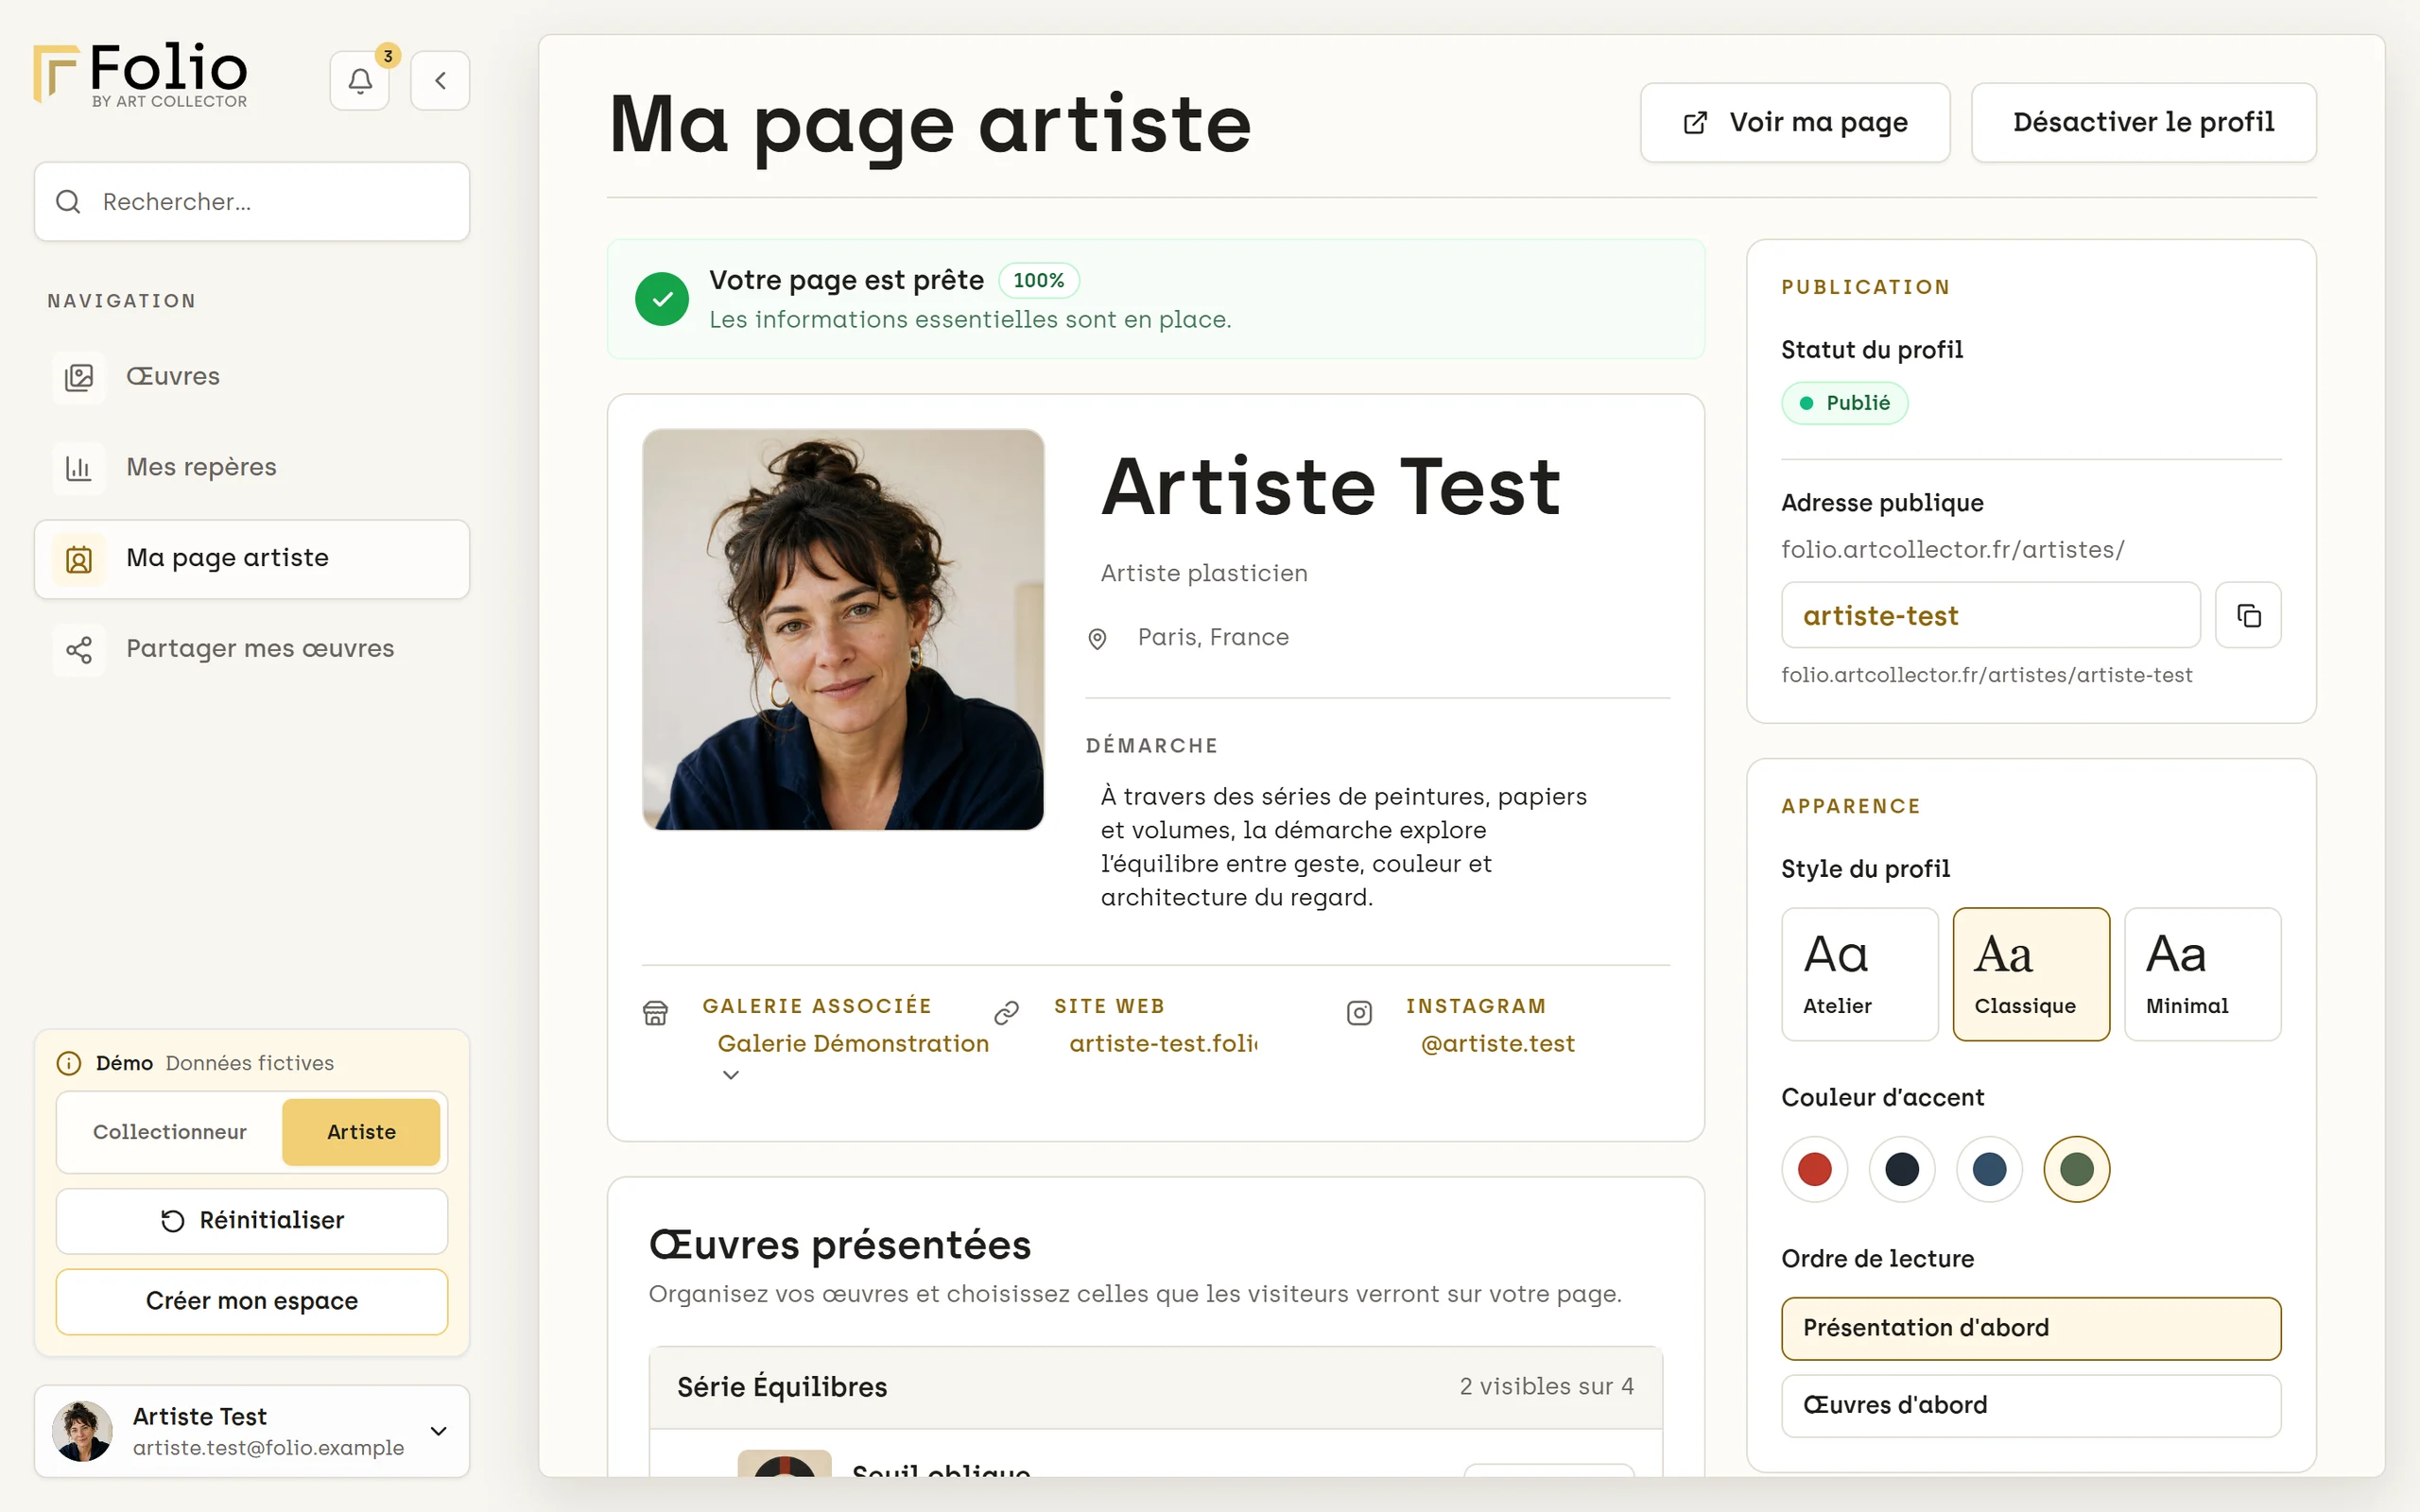The width and height of the screenshot is (2420, 1512).
Task: Choose Œuvres d'abord reading order
Action: [x=2031, y=1406]
